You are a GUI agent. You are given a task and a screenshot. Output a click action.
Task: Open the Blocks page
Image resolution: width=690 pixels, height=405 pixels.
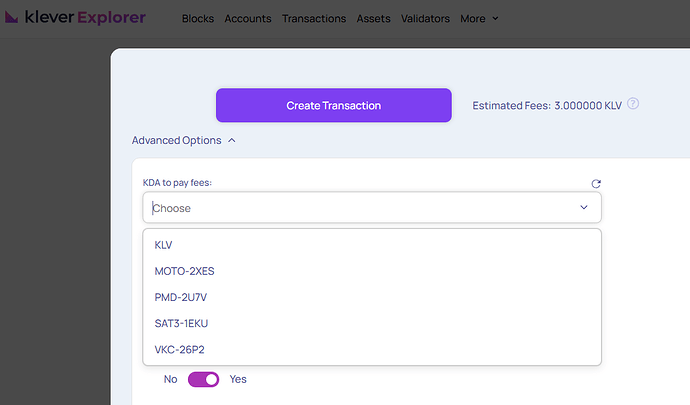point(198,18)
